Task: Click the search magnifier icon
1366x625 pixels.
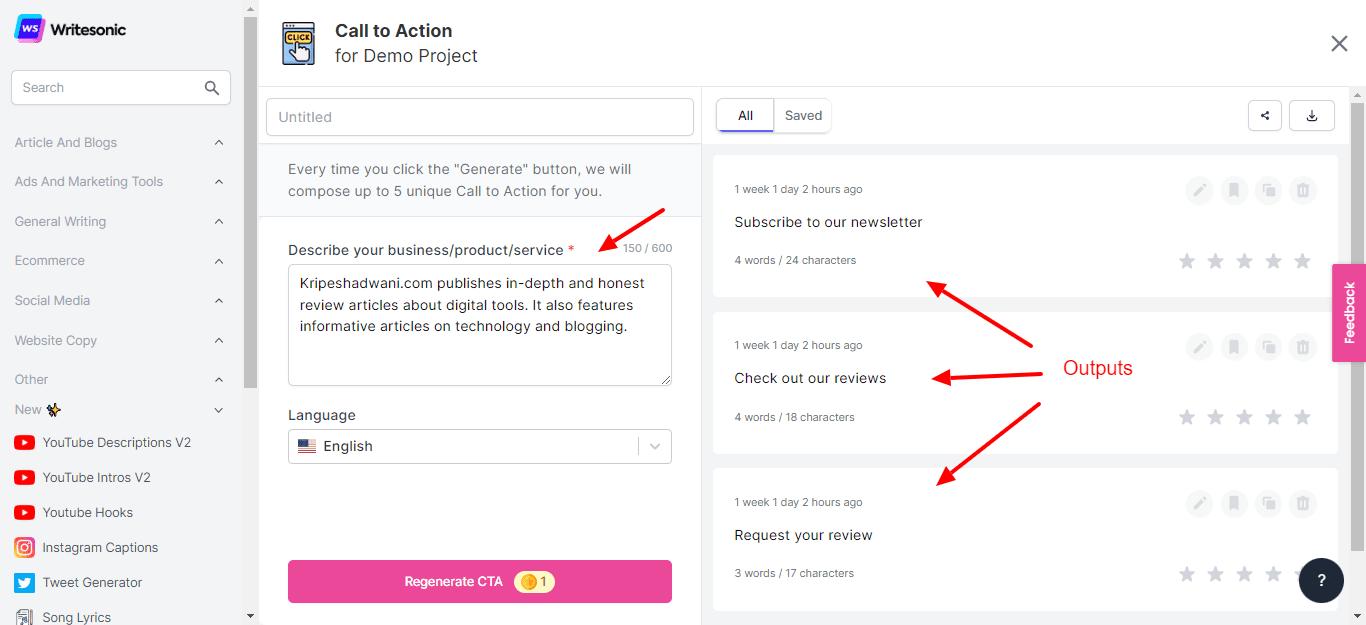Action: pyautogui.click(x=212, y=88)
